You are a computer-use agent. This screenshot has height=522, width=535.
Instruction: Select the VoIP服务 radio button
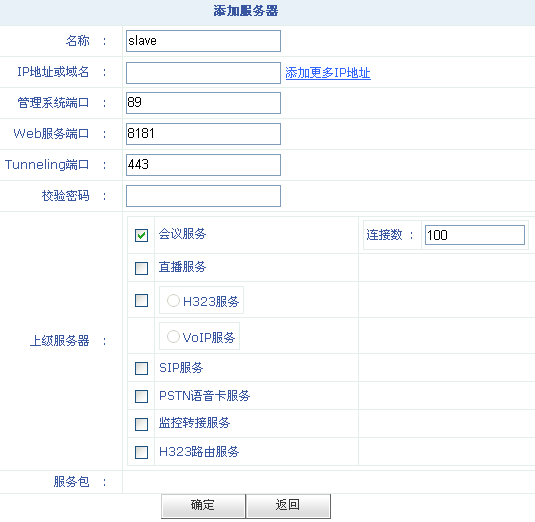pos(173,336)
